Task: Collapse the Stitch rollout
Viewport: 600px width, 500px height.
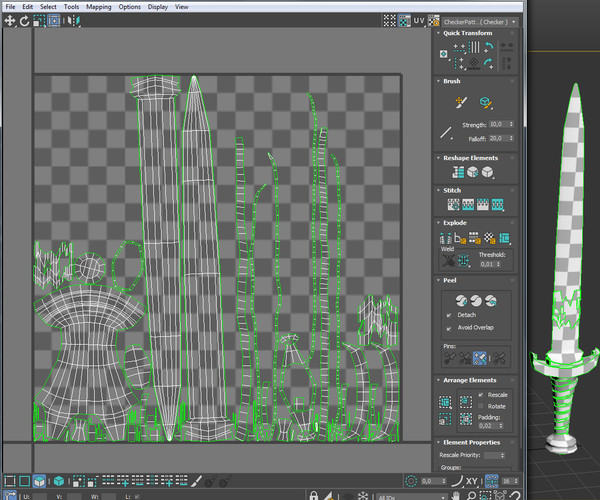Action: (x=439, y=190)
